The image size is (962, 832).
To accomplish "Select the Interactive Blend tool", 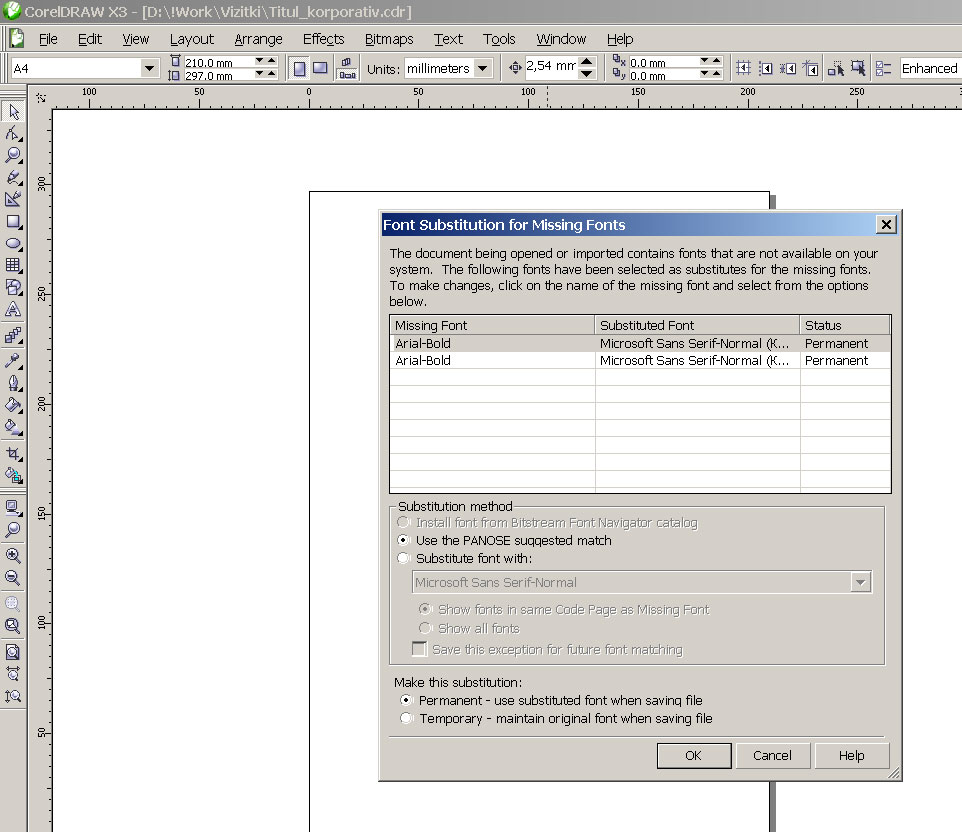I will (13, 335).
